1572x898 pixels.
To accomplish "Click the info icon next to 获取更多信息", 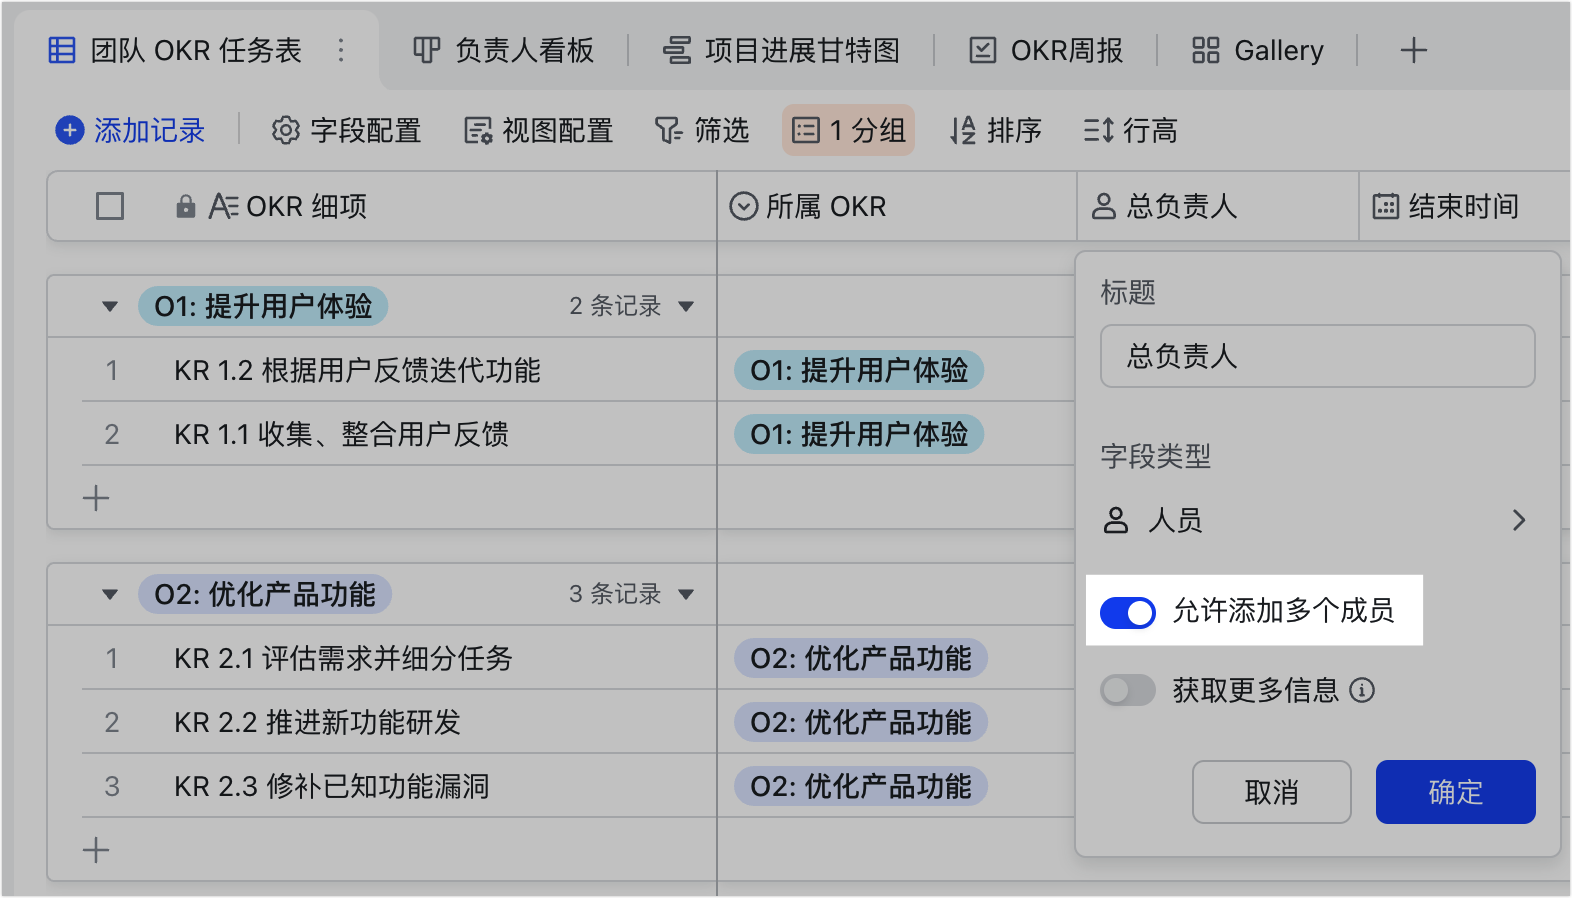I will point(1362,690).
